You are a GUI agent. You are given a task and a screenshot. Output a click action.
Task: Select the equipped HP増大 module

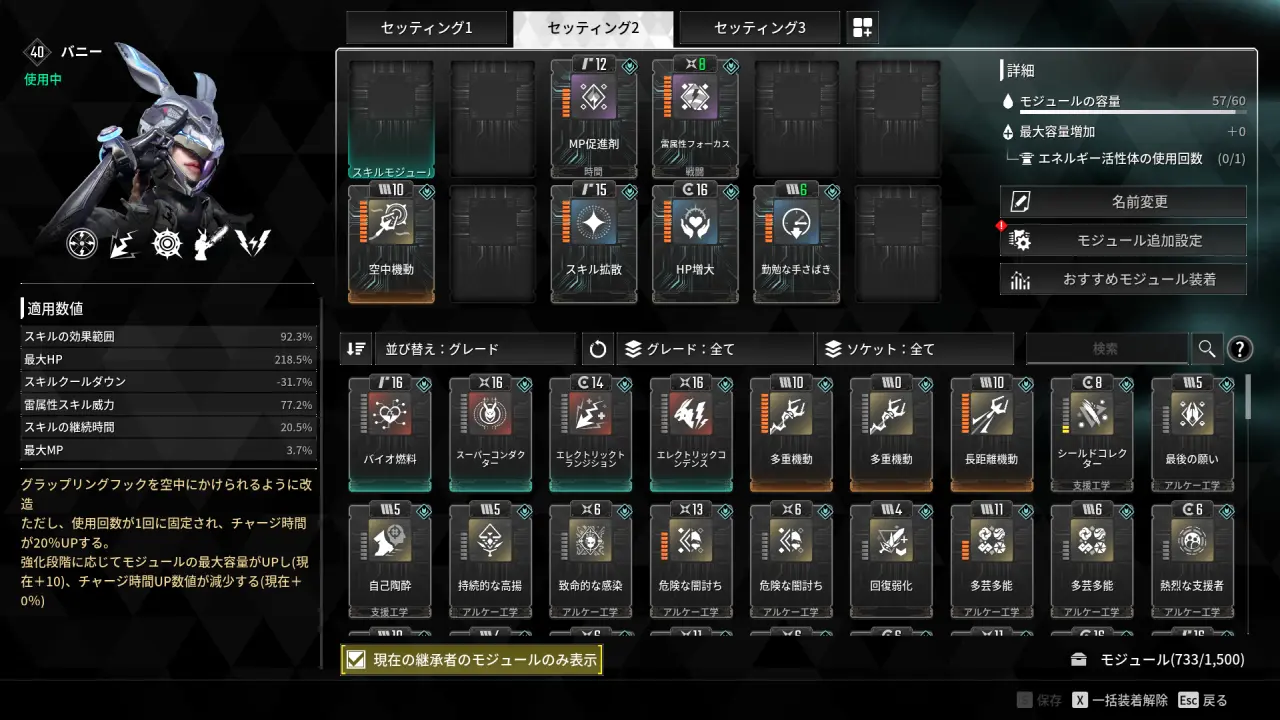tap(695, 243)
